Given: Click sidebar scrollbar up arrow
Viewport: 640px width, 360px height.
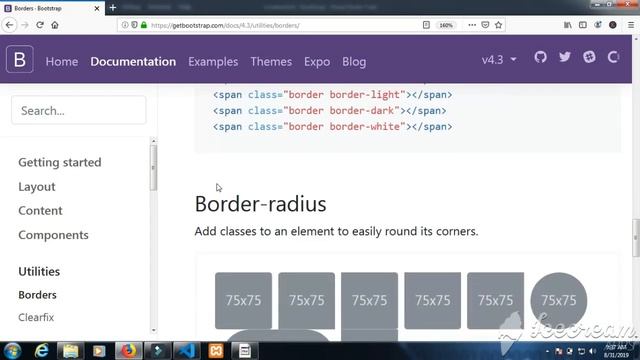Looking at the screenshot, I should [153, 141].
